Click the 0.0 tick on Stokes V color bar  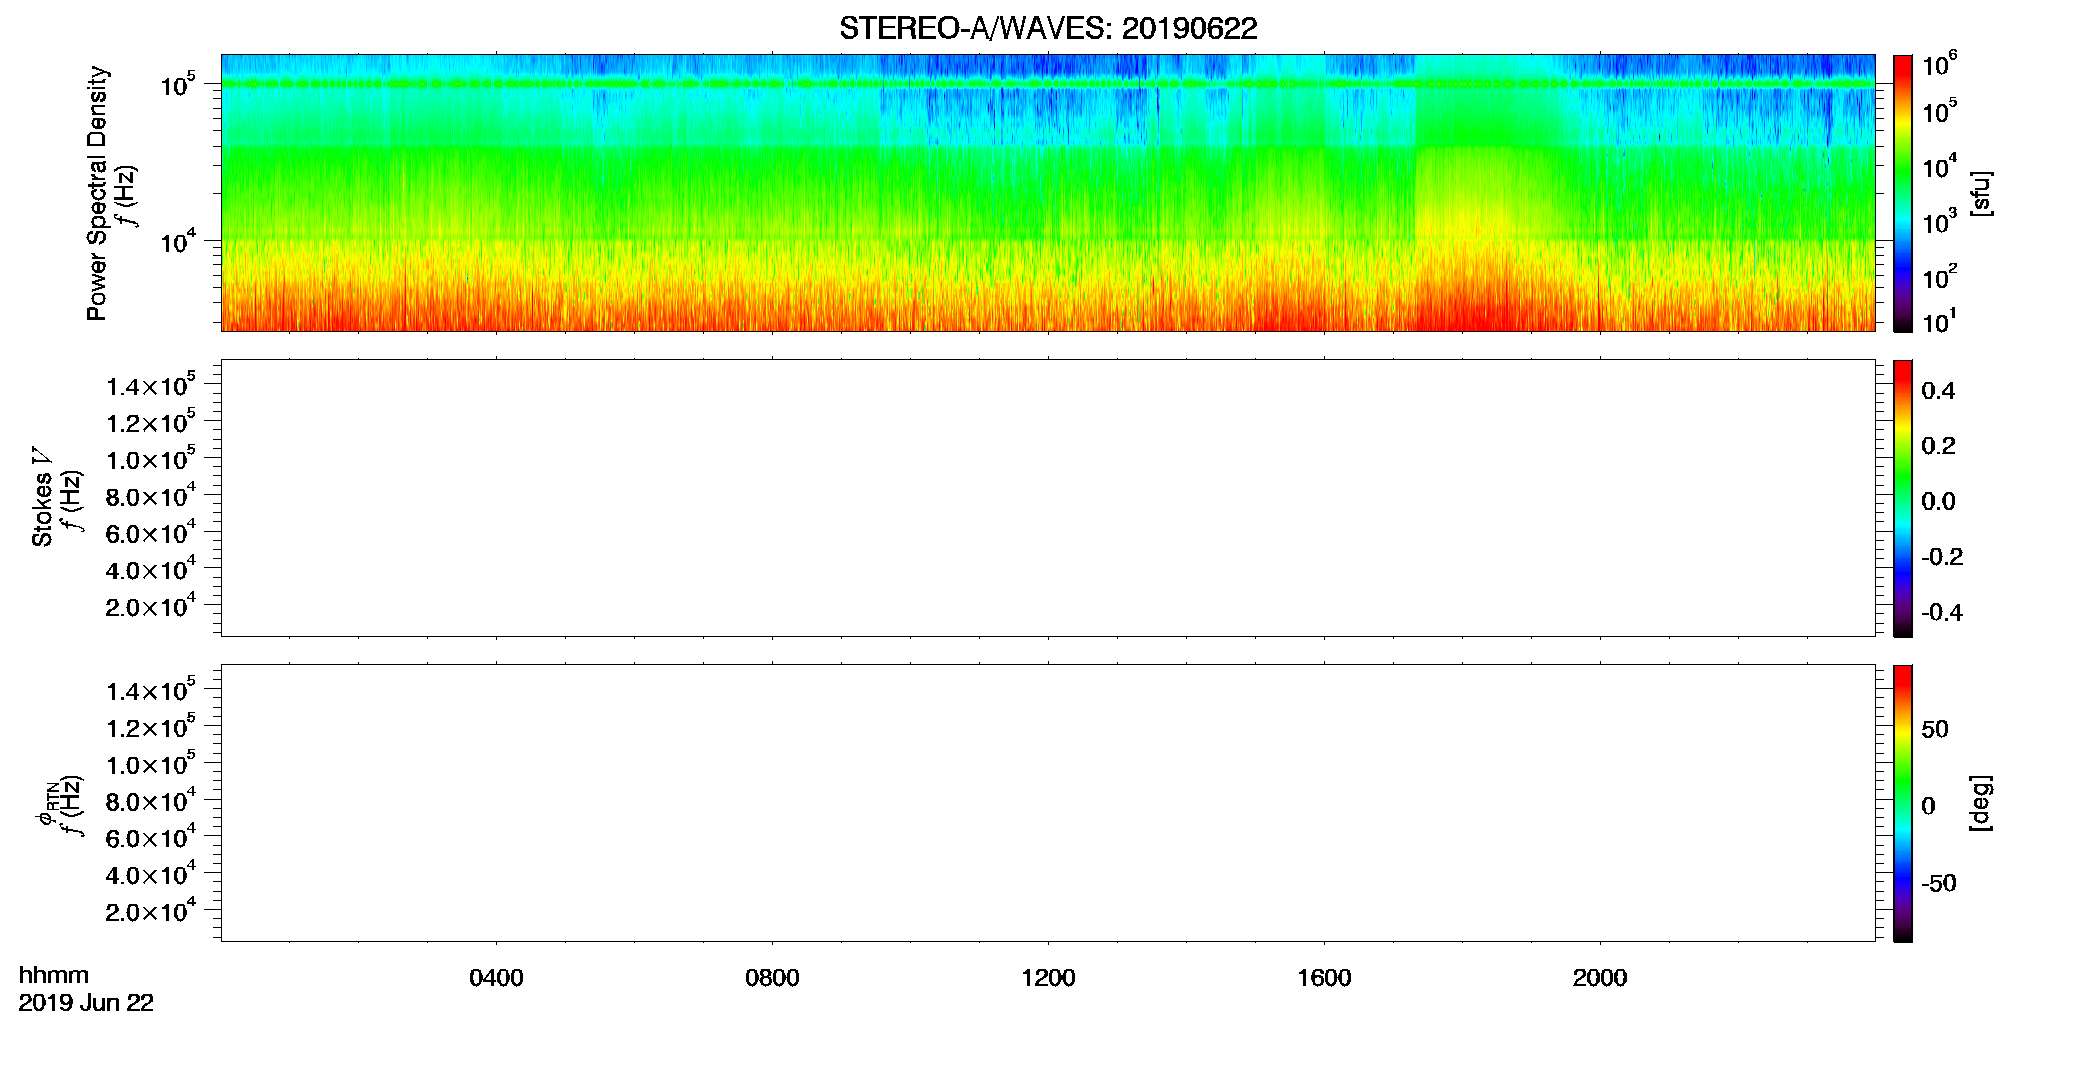(1938, 501)
